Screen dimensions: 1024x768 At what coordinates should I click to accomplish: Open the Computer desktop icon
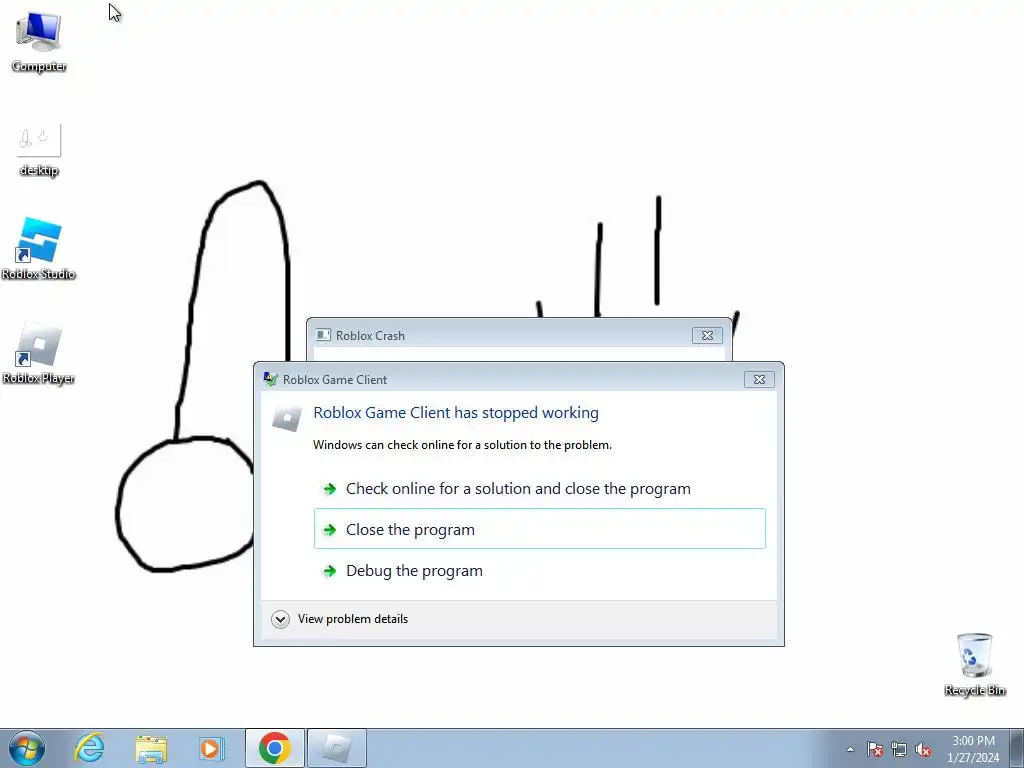pos(39,42)
